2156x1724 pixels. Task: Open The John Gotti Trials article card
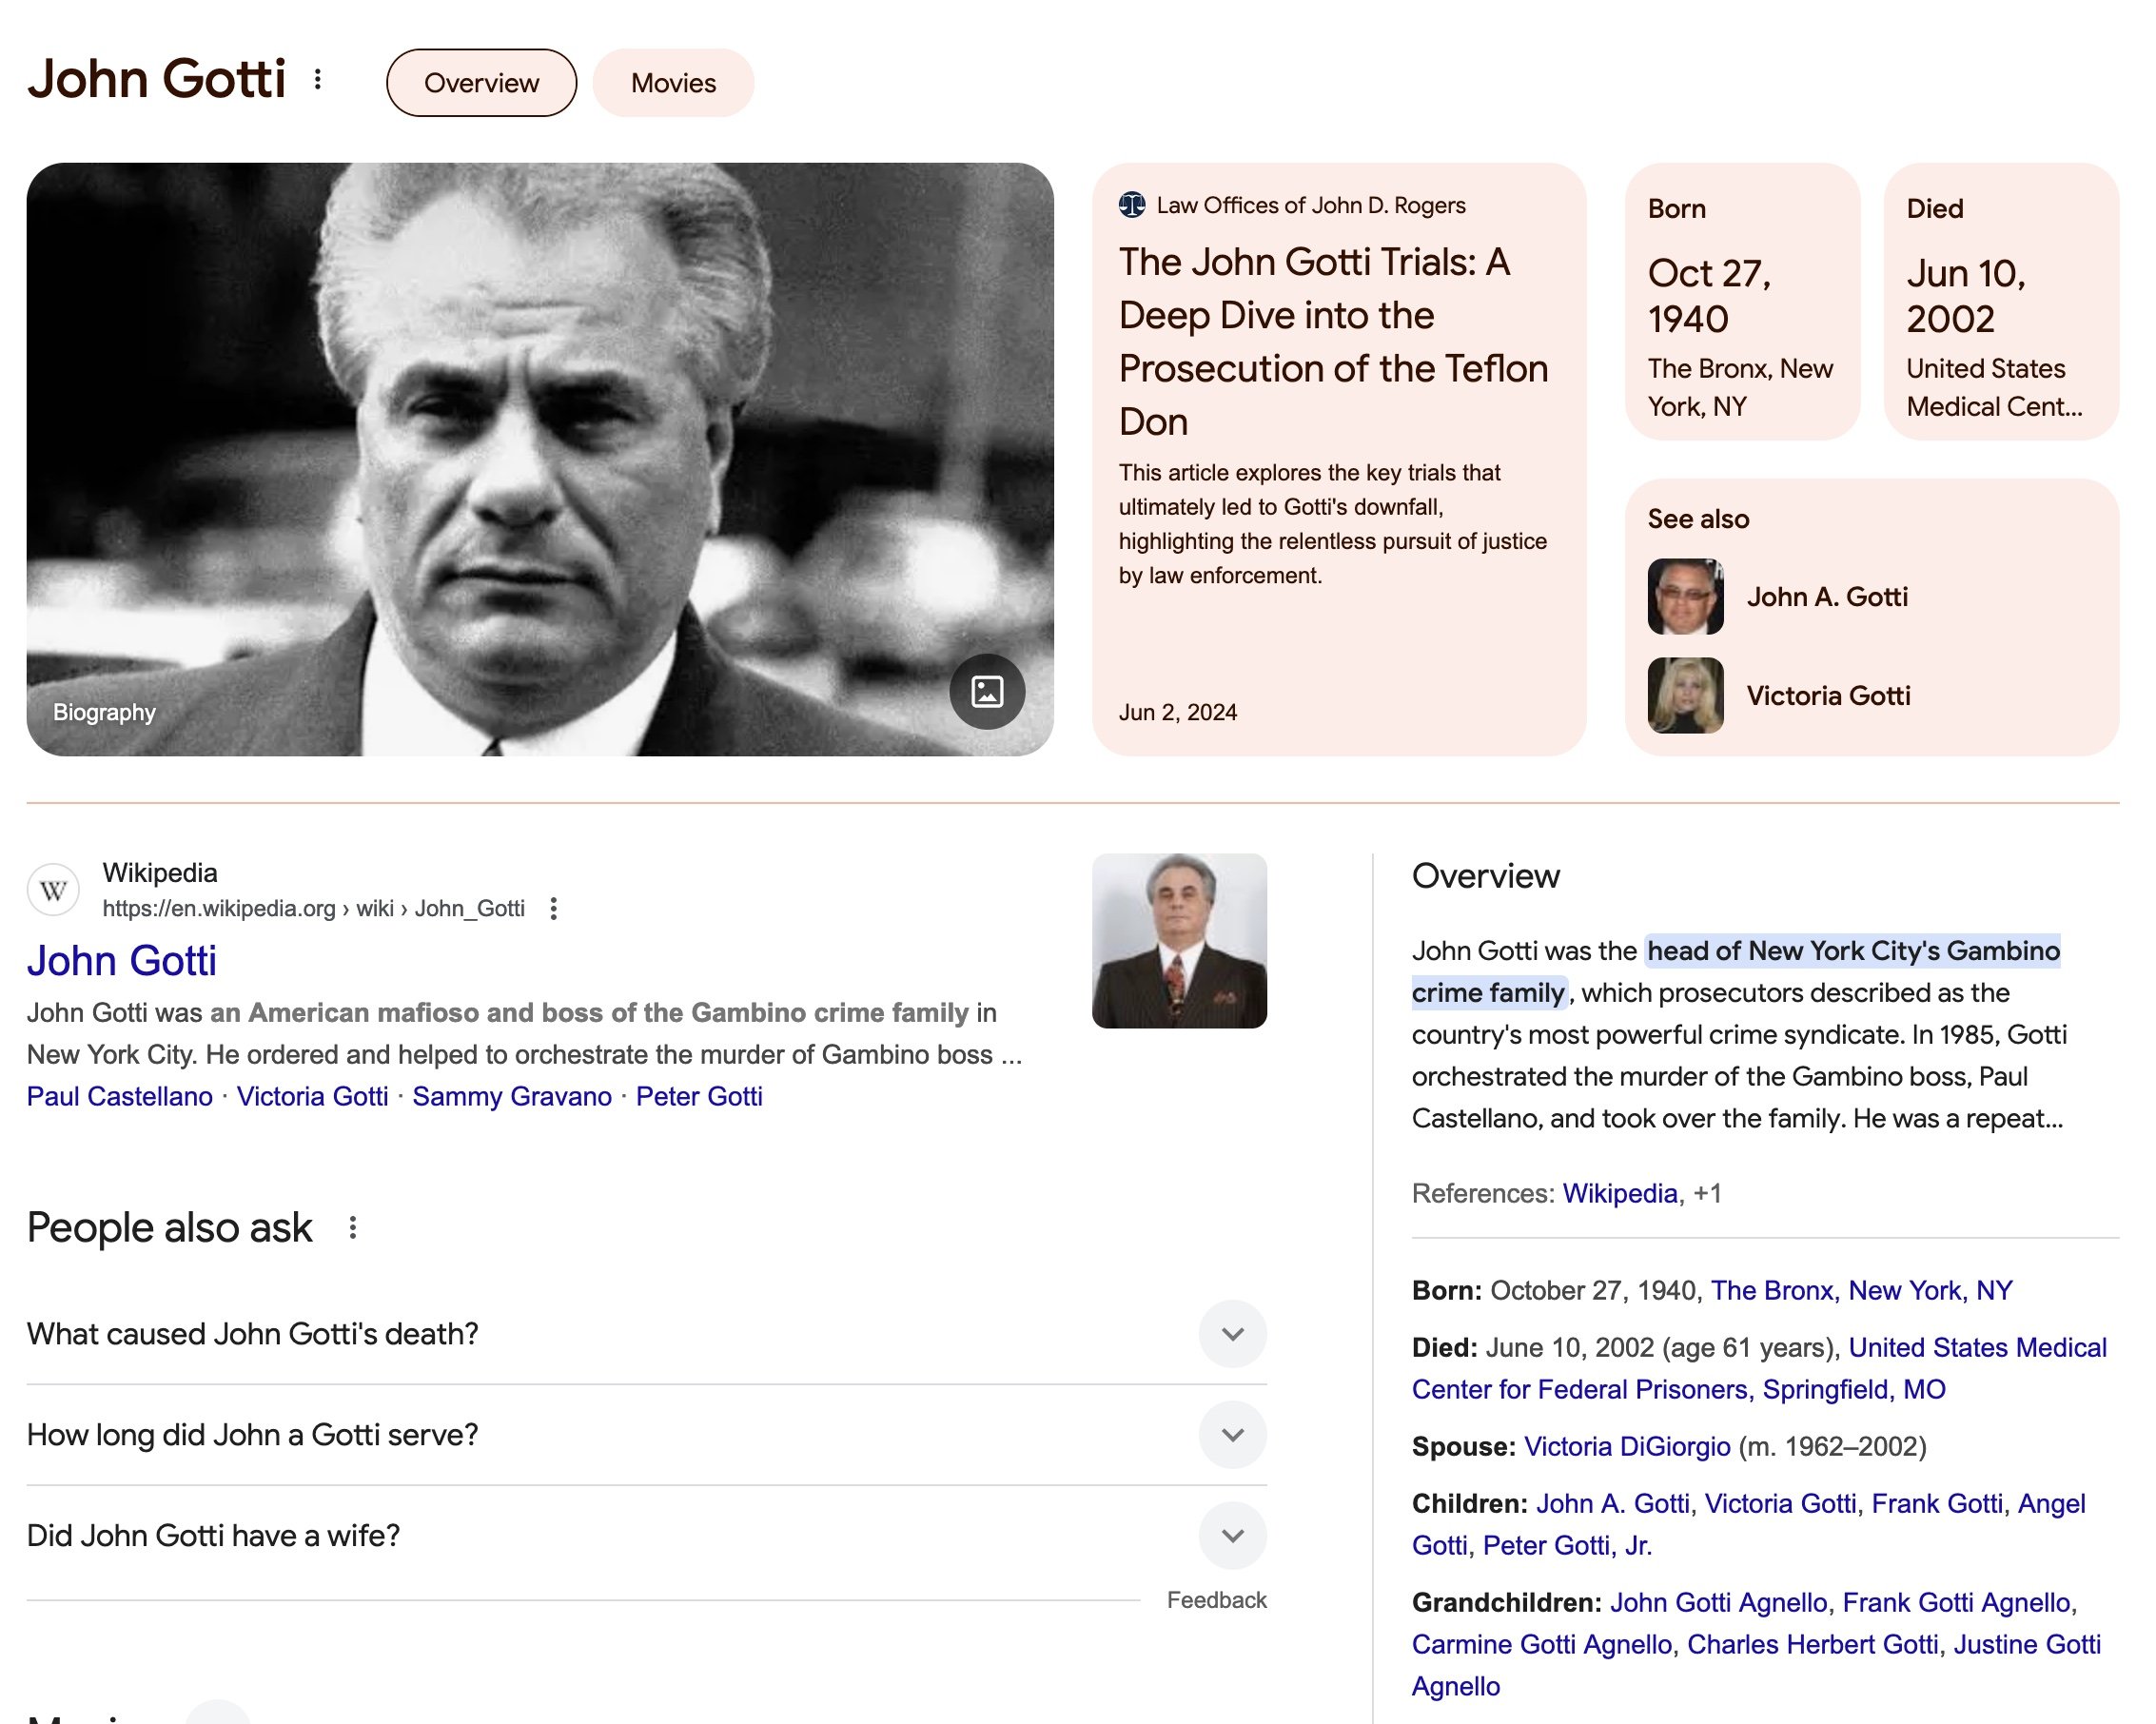(x=1337, y=342)
